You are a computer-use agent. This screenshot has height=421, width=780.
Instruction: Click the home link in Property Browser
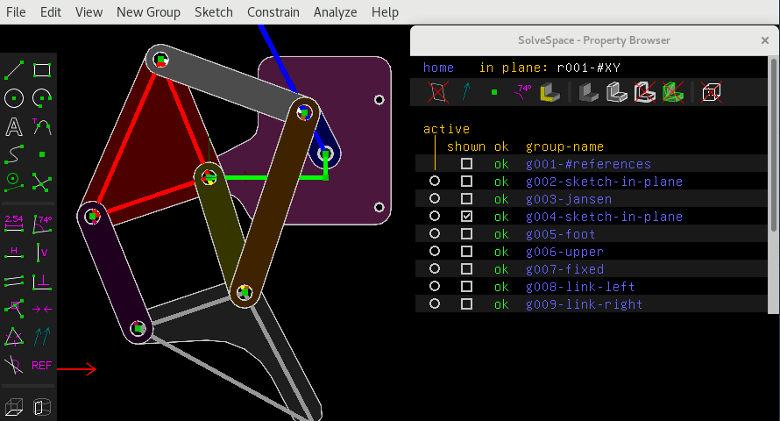(438, 68)
